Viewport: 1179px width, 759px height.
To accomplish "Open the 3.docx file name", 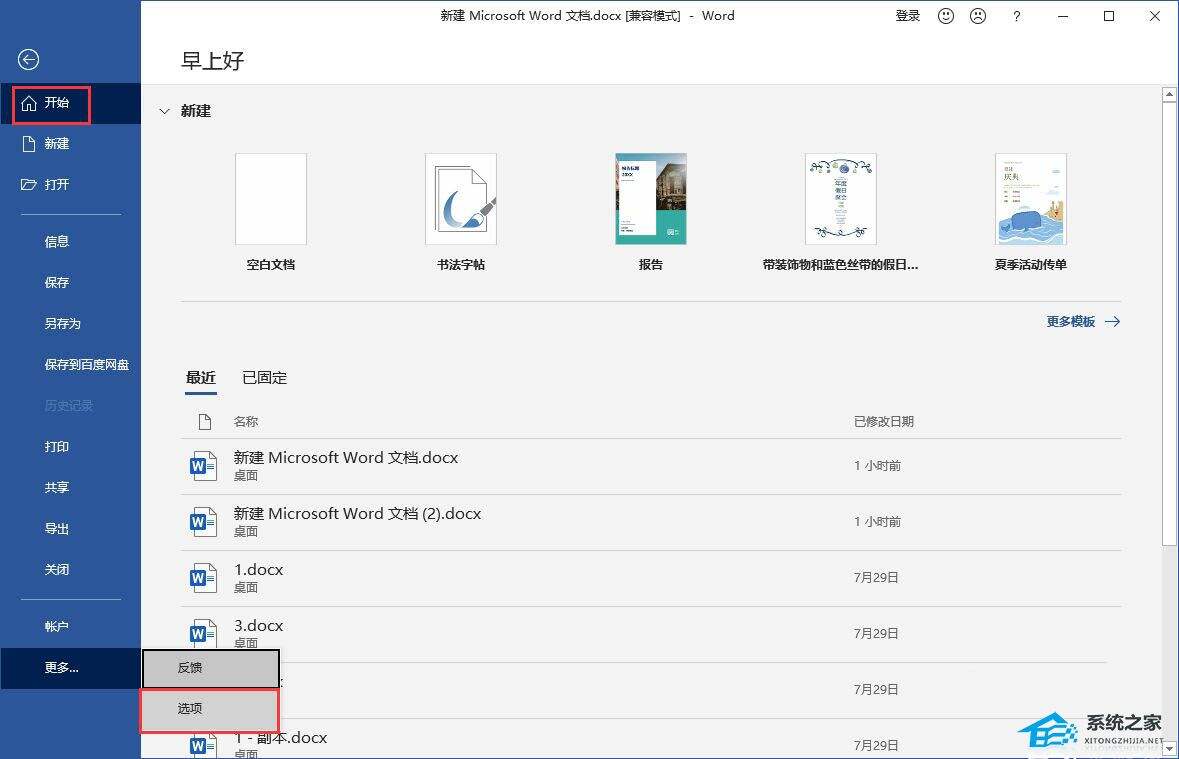I will tap(259, 626).
